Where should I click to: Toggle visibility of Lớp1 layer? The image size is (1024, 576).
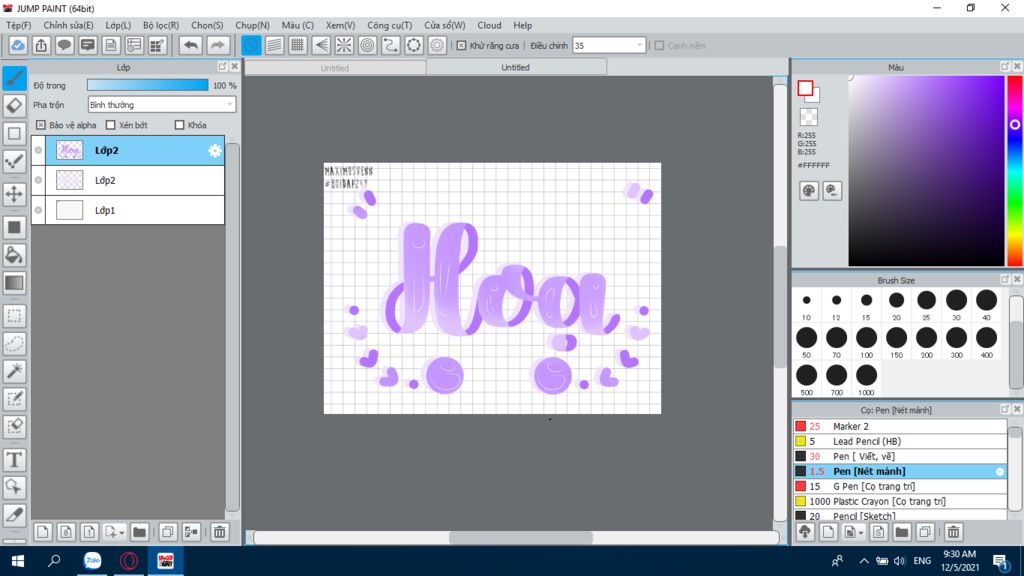click(x=39, y=210)
